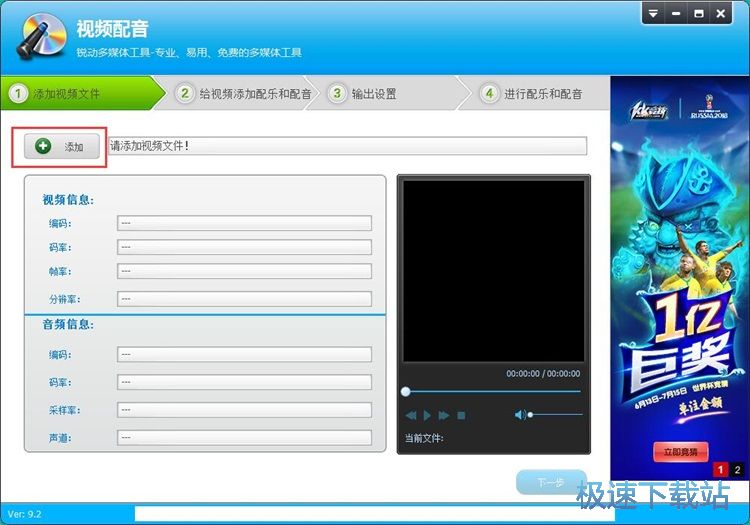The image size is (750, 525).
Task: Click the Ver: 9.2 version text
Action: click(x=24, y=514)
